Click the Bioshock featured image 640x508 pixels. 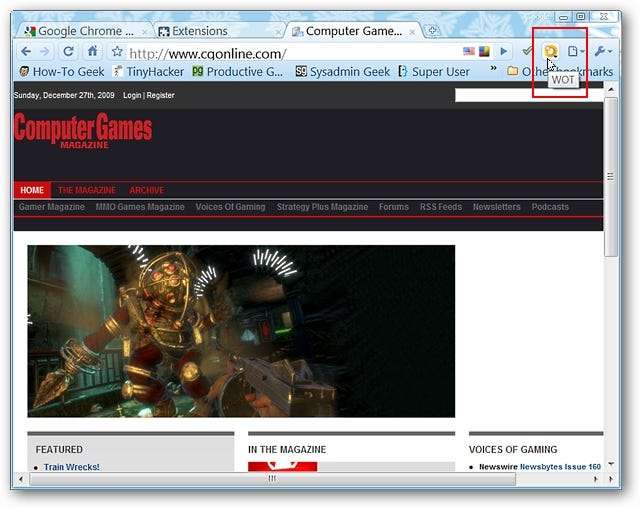click(x=241, y=331)
